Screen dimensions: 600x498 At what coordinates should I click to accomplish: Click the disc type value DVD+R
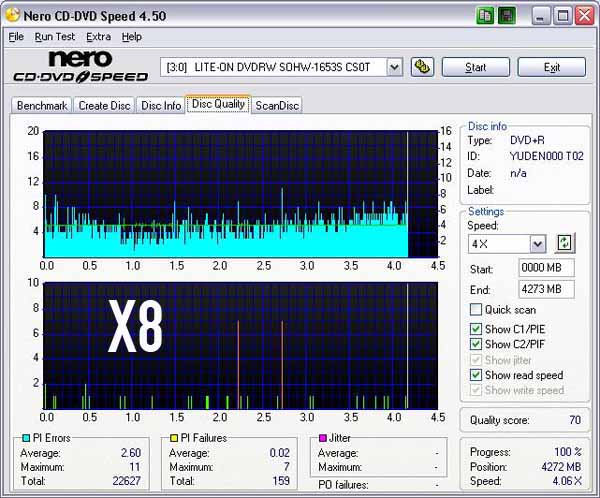(527, 140)
